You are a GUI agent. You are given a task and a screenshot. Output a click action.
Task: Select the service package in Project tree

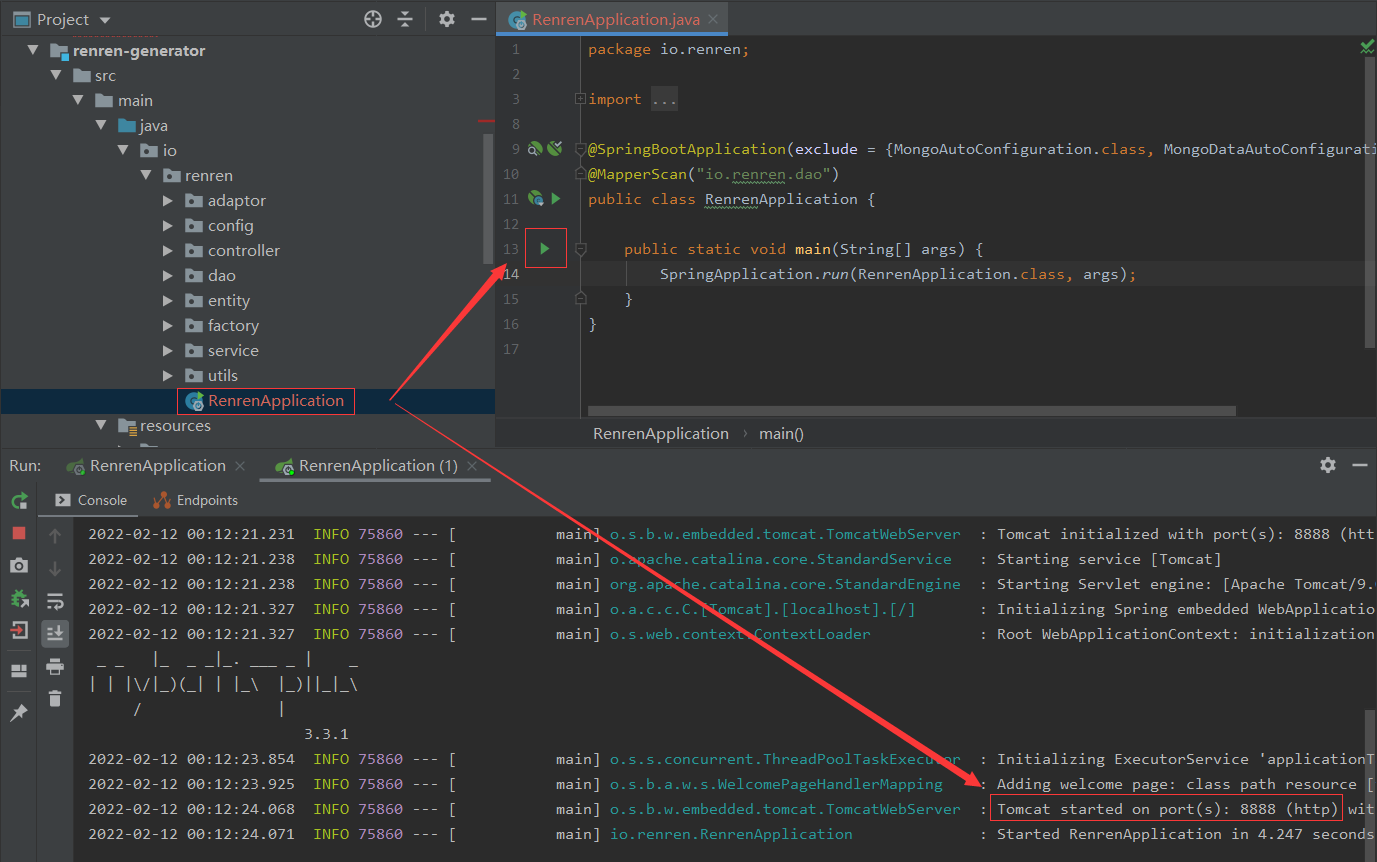click(233, 350)
